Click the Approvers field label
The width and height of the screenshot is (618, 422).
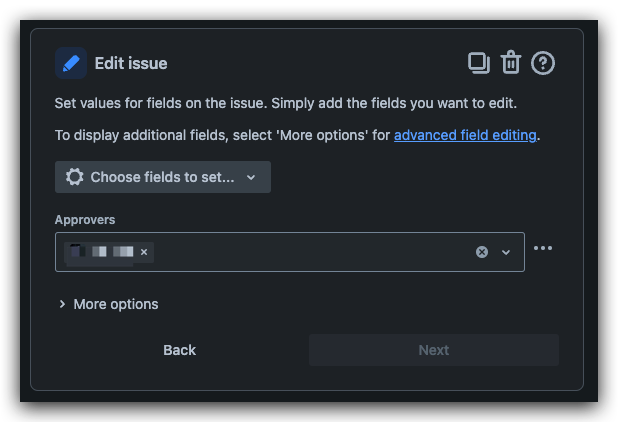(85, 220)
